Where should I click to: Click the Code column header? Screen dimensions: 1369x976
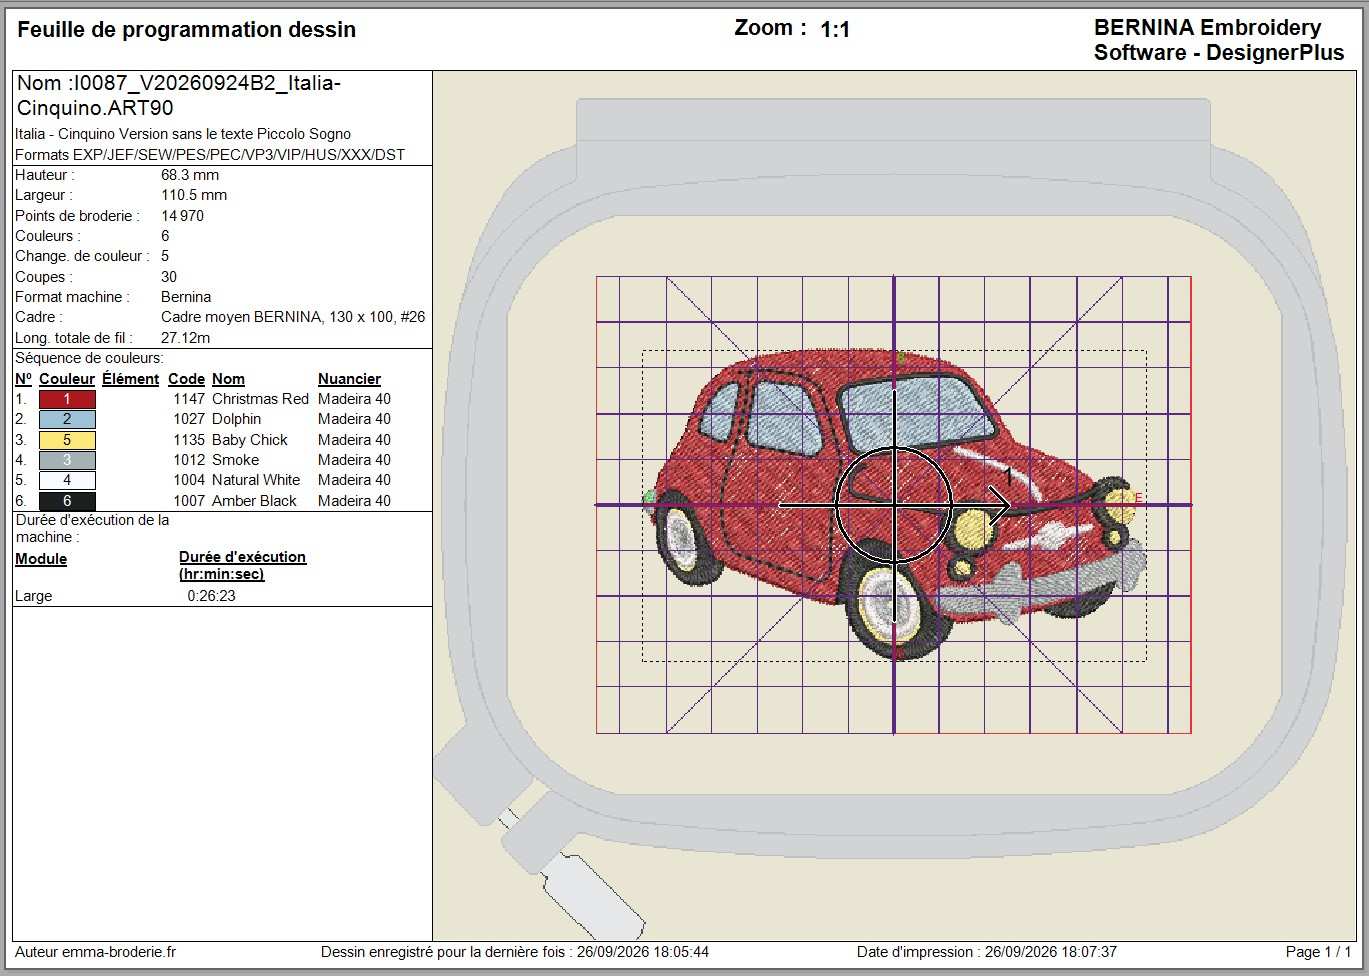coord(186,379)
